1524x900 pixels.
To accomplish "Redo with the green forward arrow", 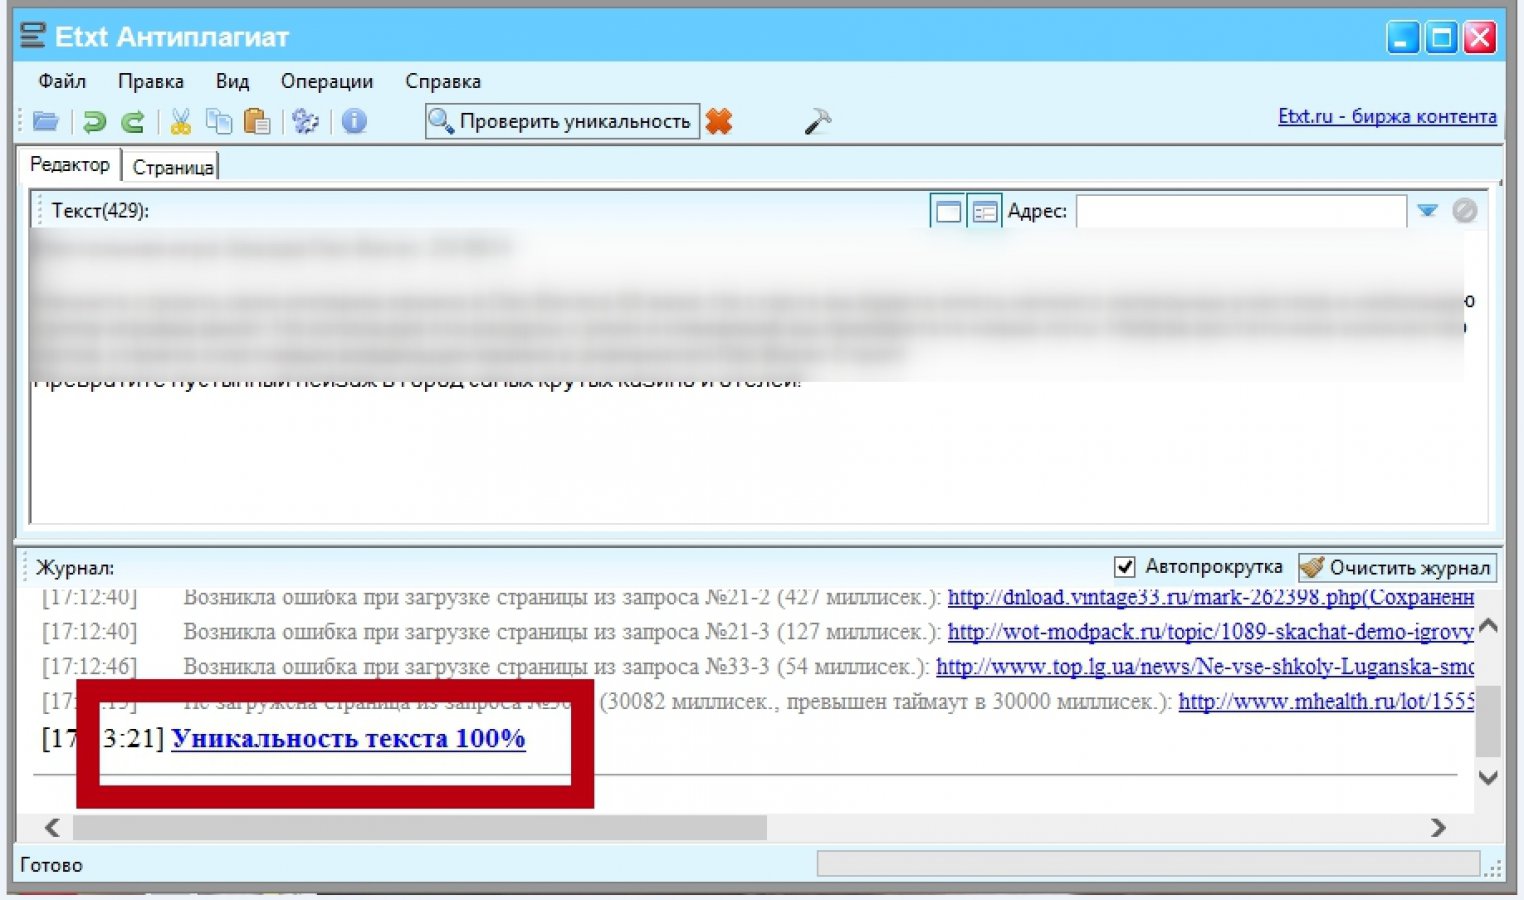I will 132,122.
